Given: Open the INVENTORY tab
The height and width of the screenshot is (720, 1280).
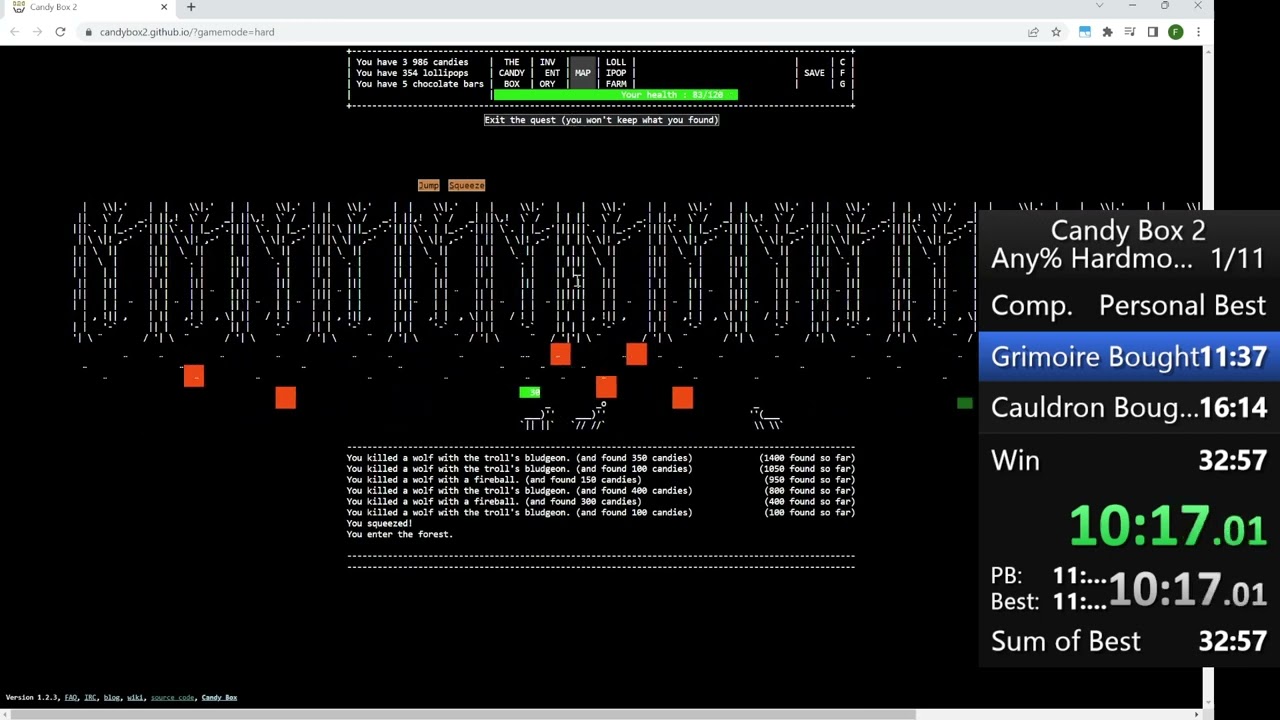Looking at the screenshot, I should [x=547, y=73].
